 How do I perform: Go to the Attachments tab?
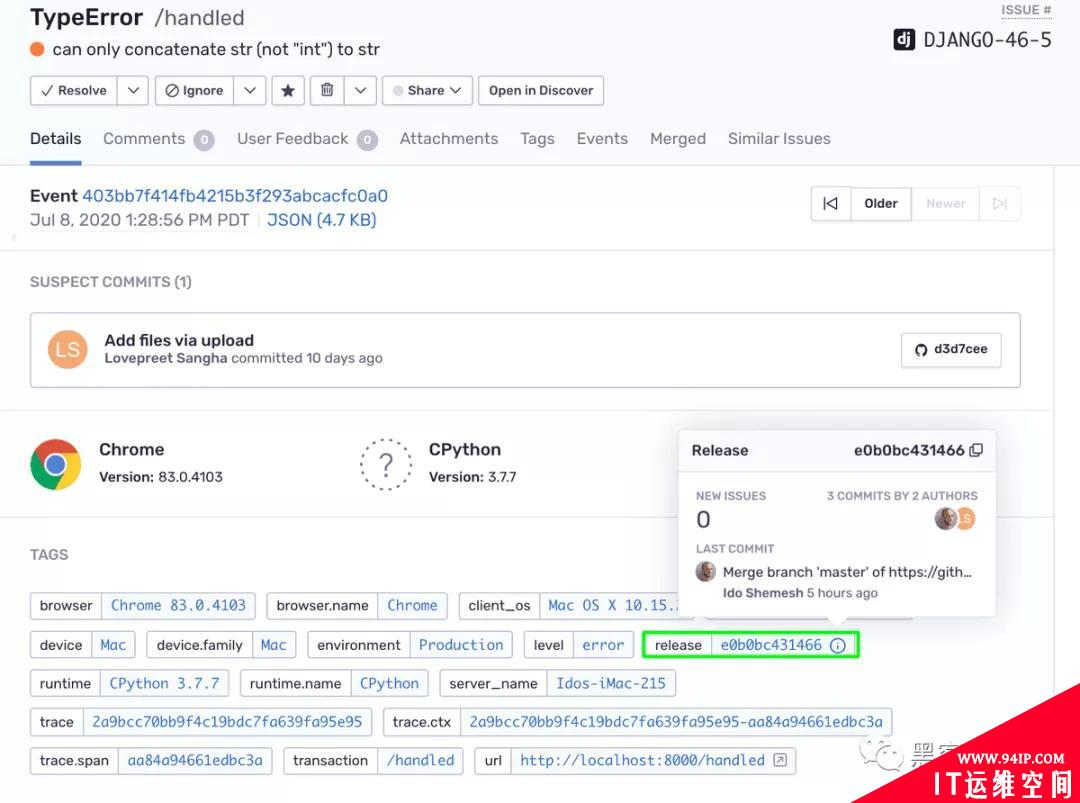tap(449, 138)
